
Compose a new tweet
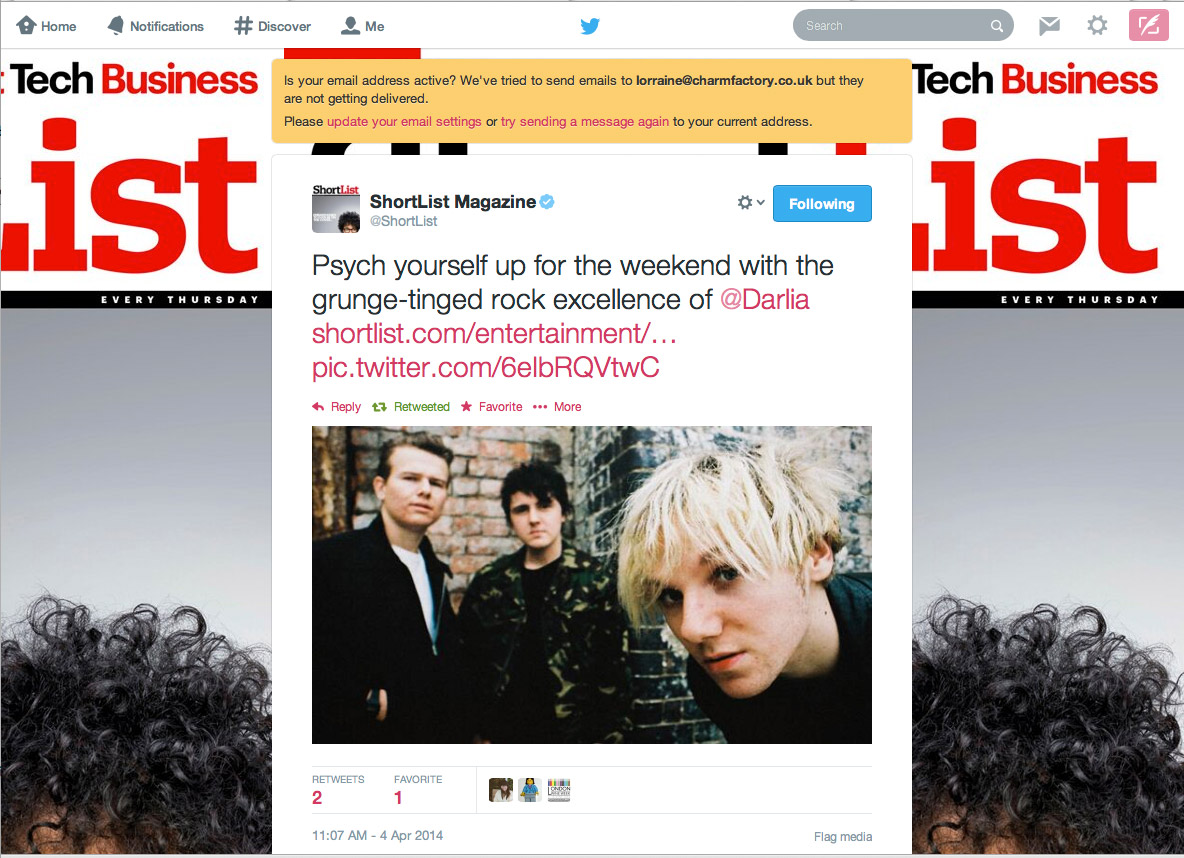point(1149,26)
